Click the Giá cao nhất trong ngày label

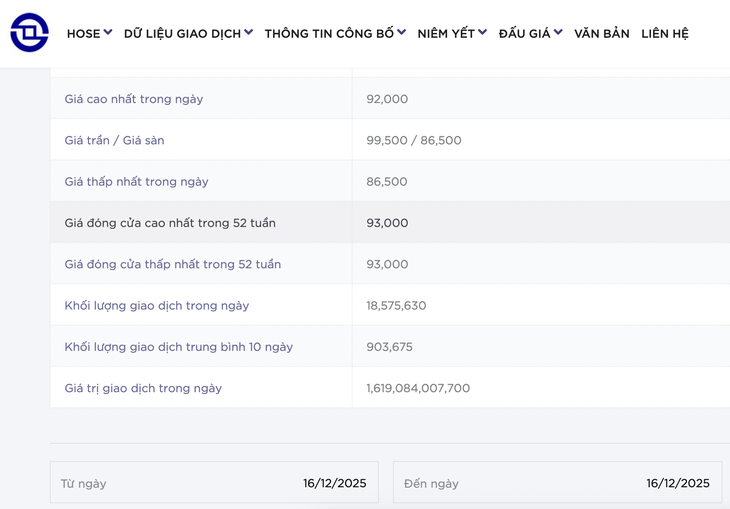coord(134,99)
